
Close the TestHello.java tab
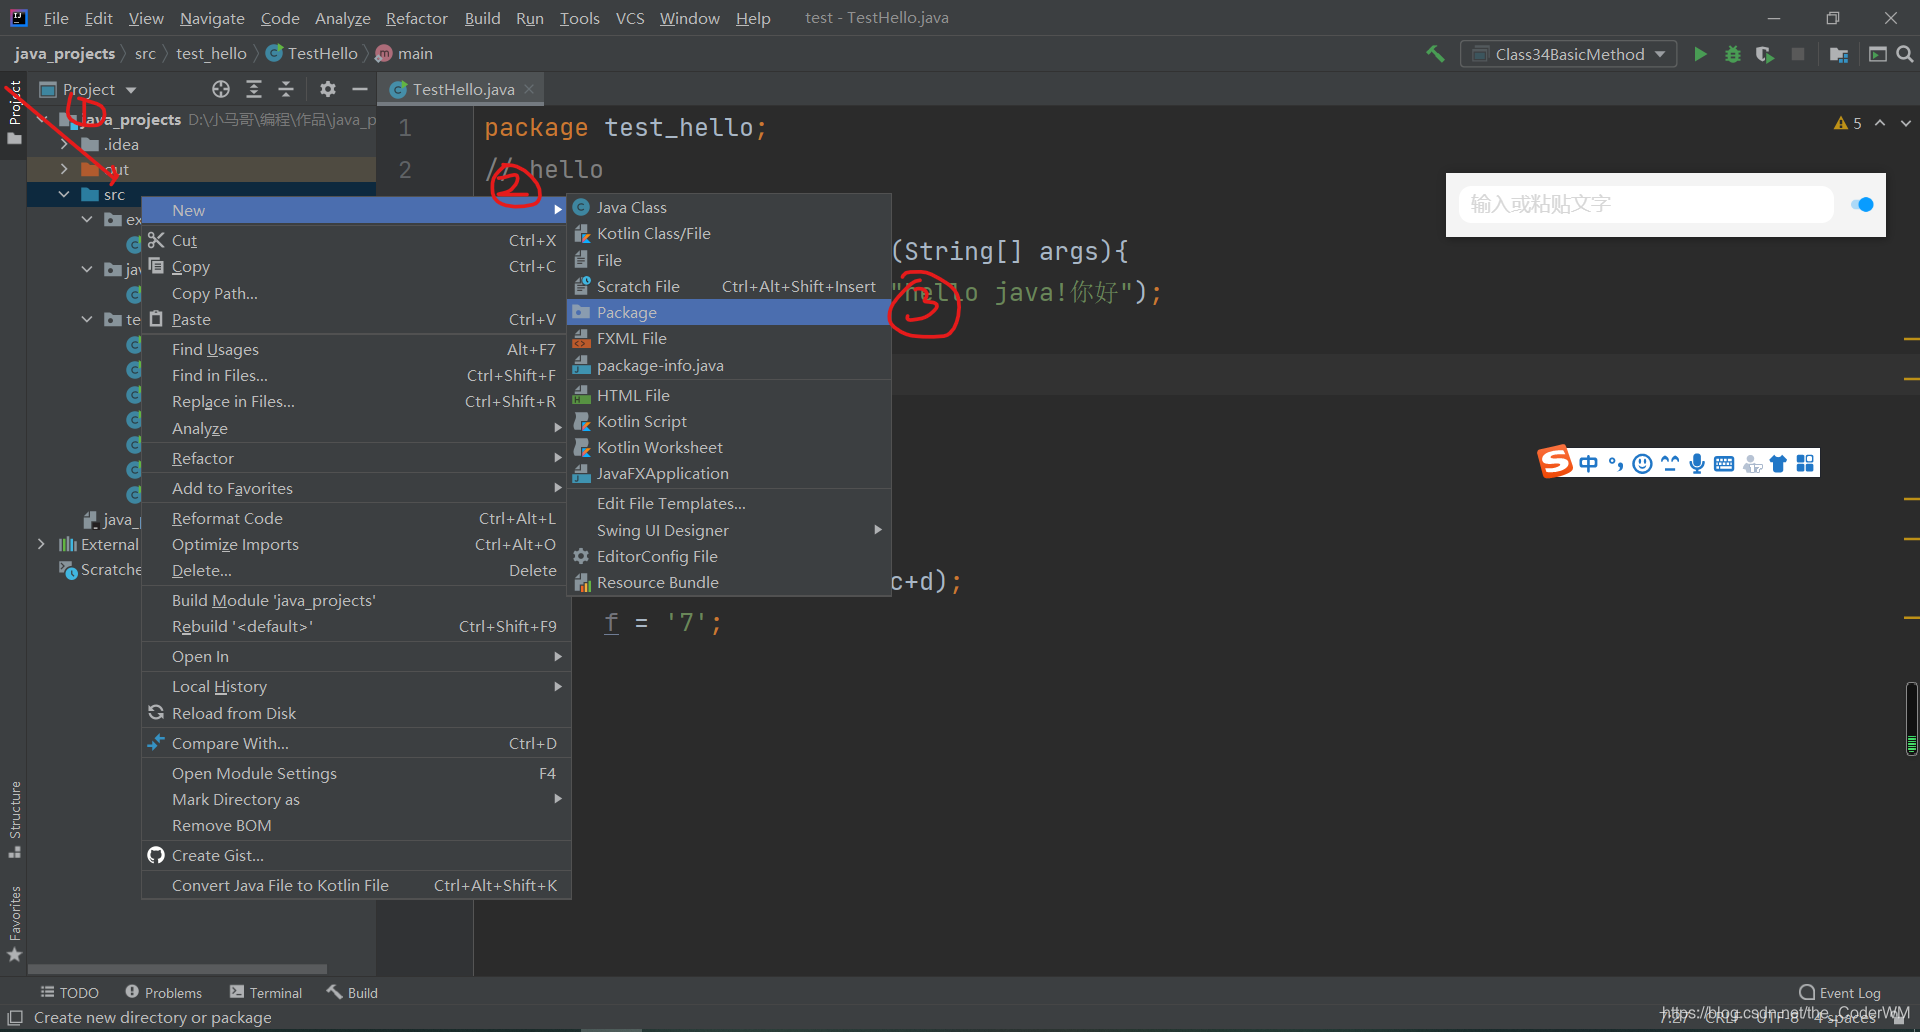click(x=529, y=89)
